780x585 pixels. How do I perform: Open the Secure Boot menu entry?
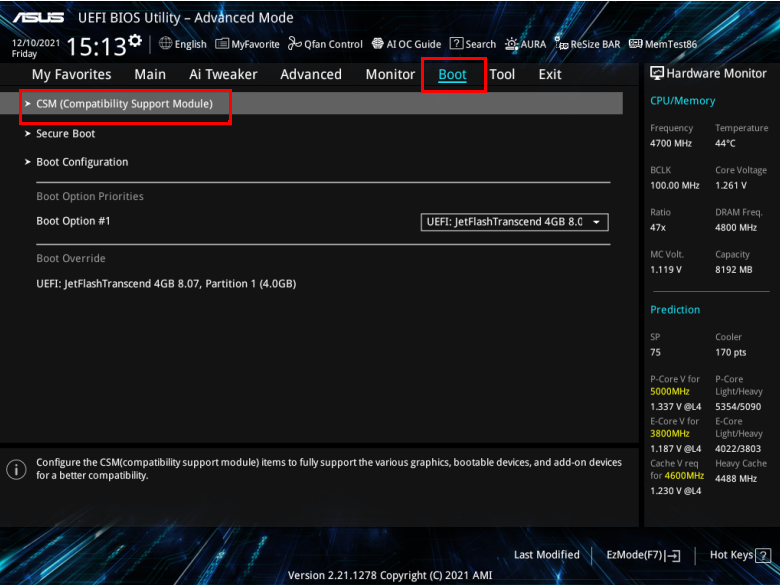66,133
